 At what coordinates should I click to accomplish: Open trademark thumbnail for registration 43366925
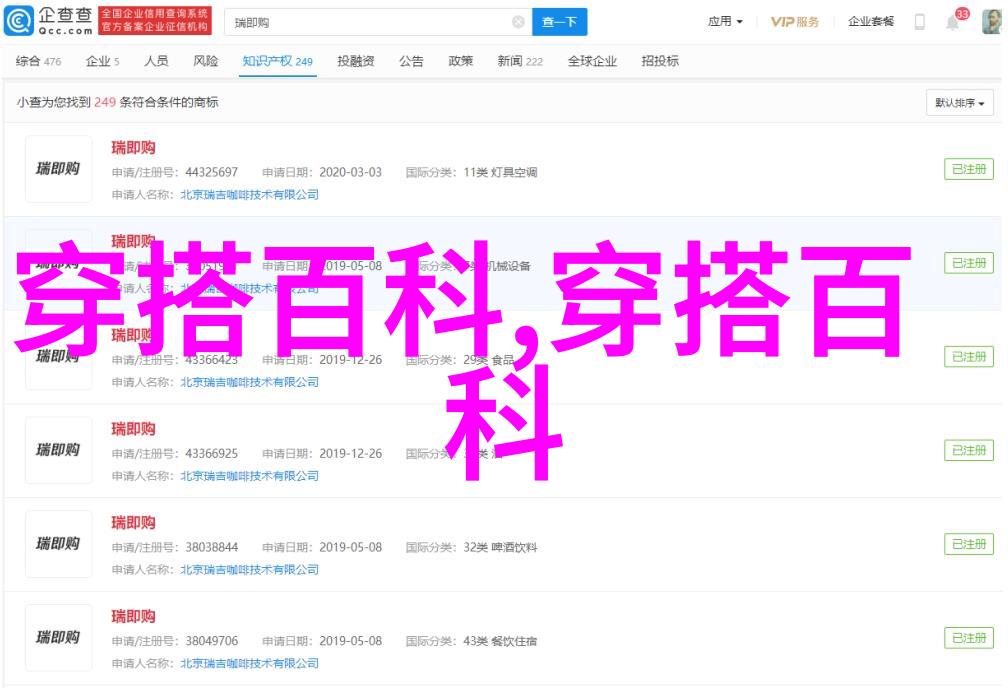58,450
